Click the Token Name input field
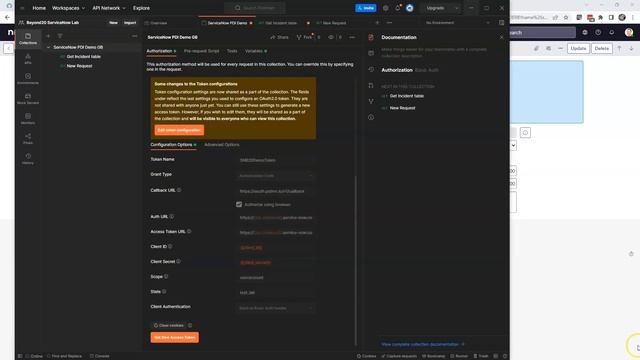This screenshot has height=360, width=640. pyautogui.click(x=276, y=160)
